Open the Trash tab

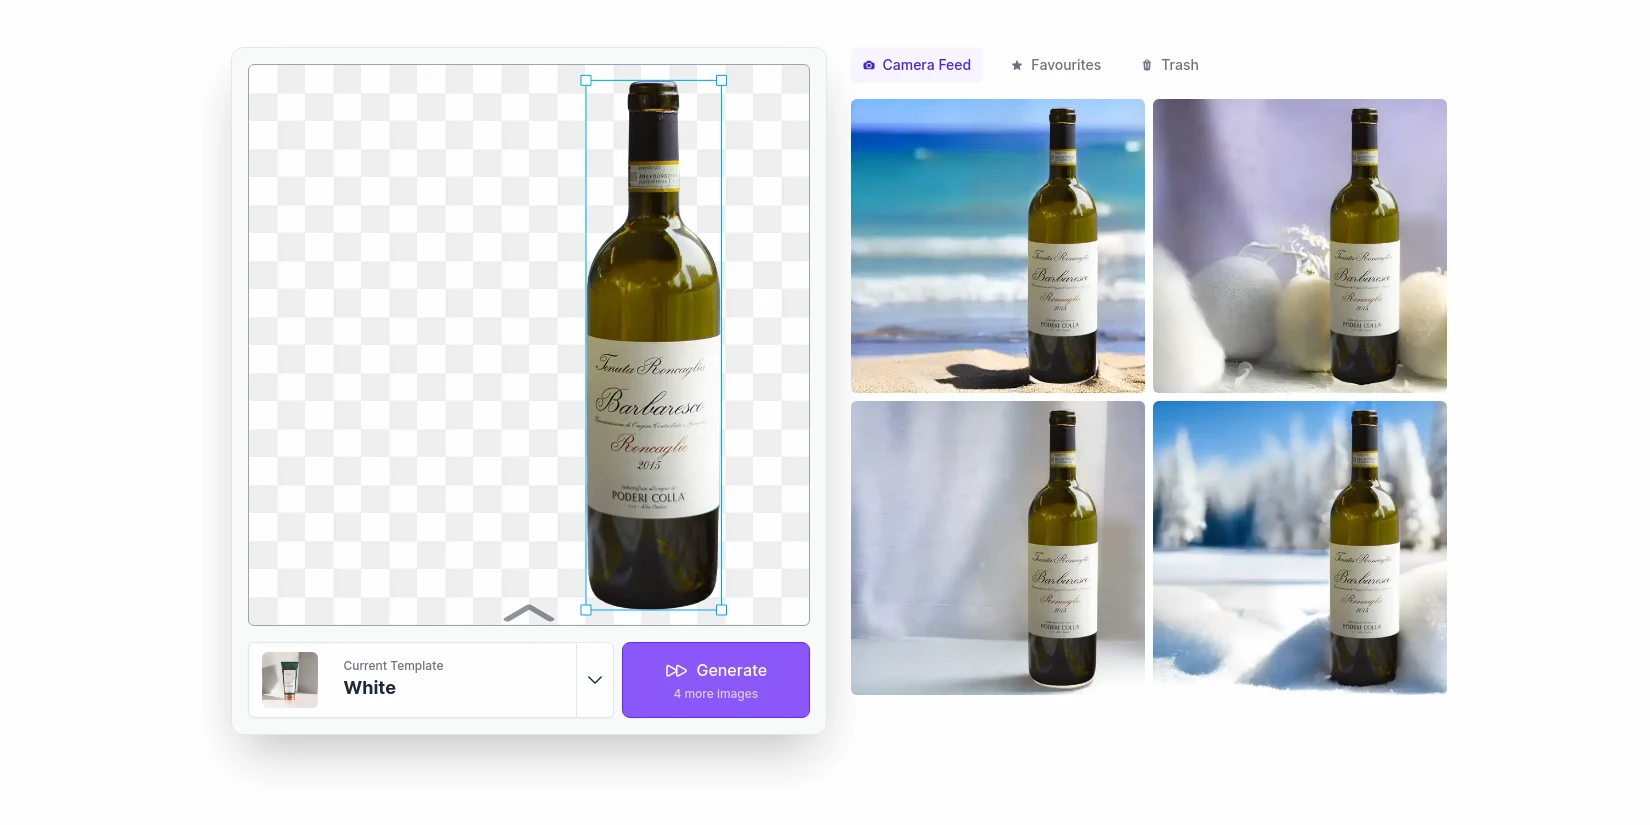click(1170, 65)
